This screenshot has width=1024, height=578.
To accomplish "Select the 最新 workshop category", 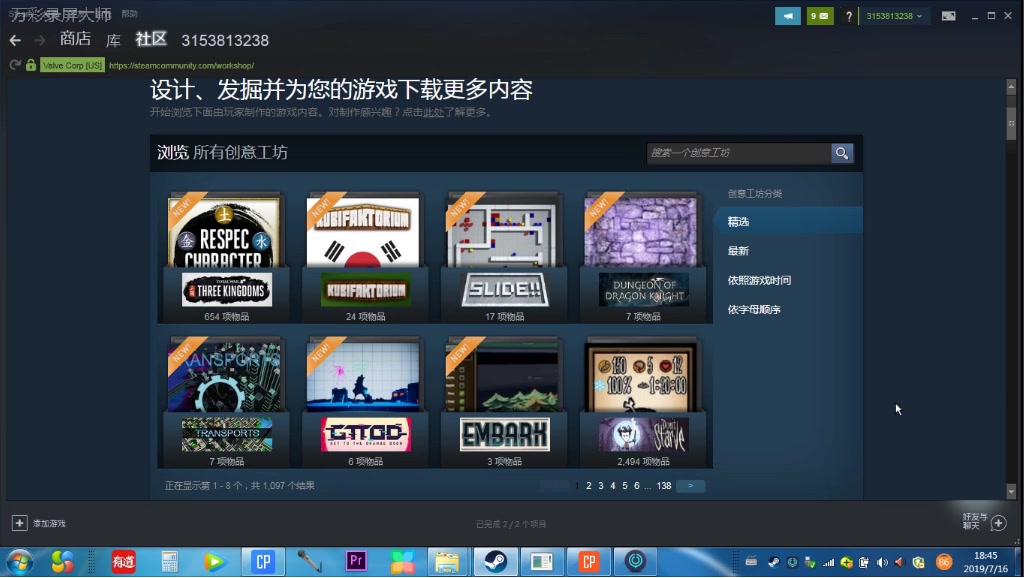I will (737, 250).
